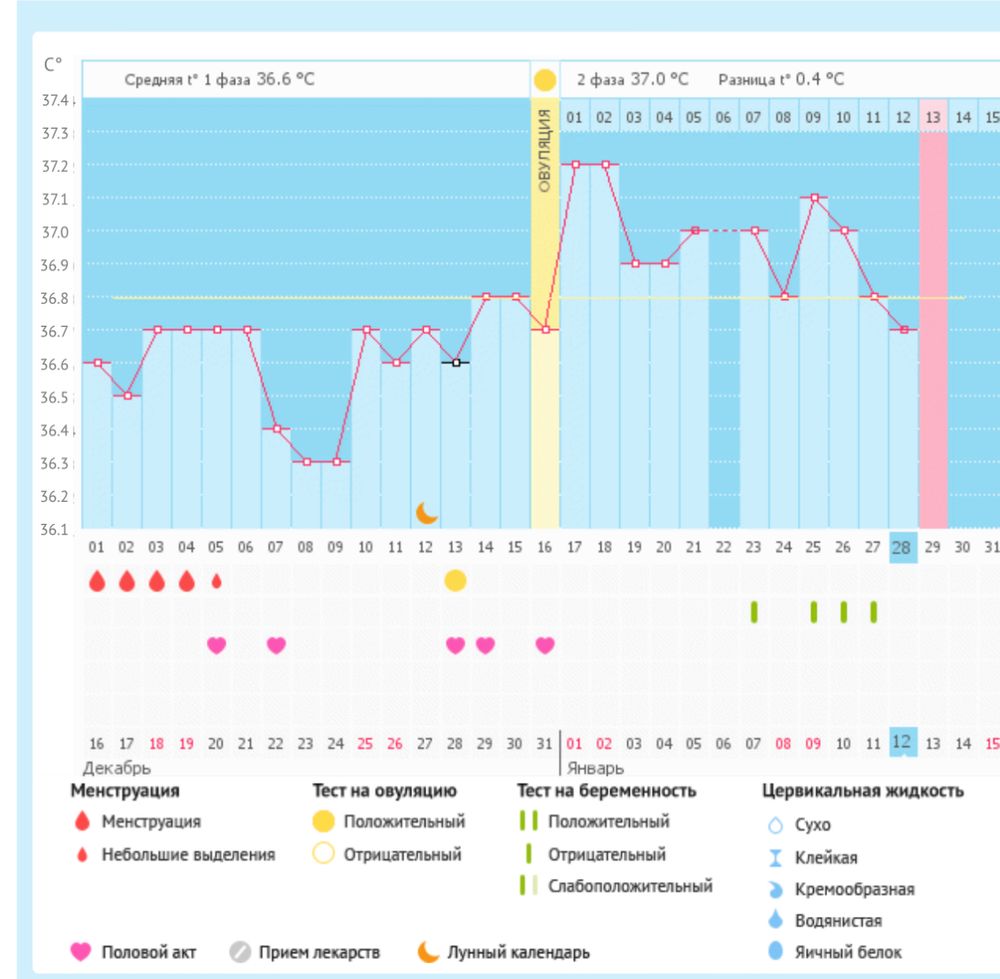Select the positive ovulation test marker on day 13
The height and width of the screenshot is (979, 1000).
tap(455, 581)
